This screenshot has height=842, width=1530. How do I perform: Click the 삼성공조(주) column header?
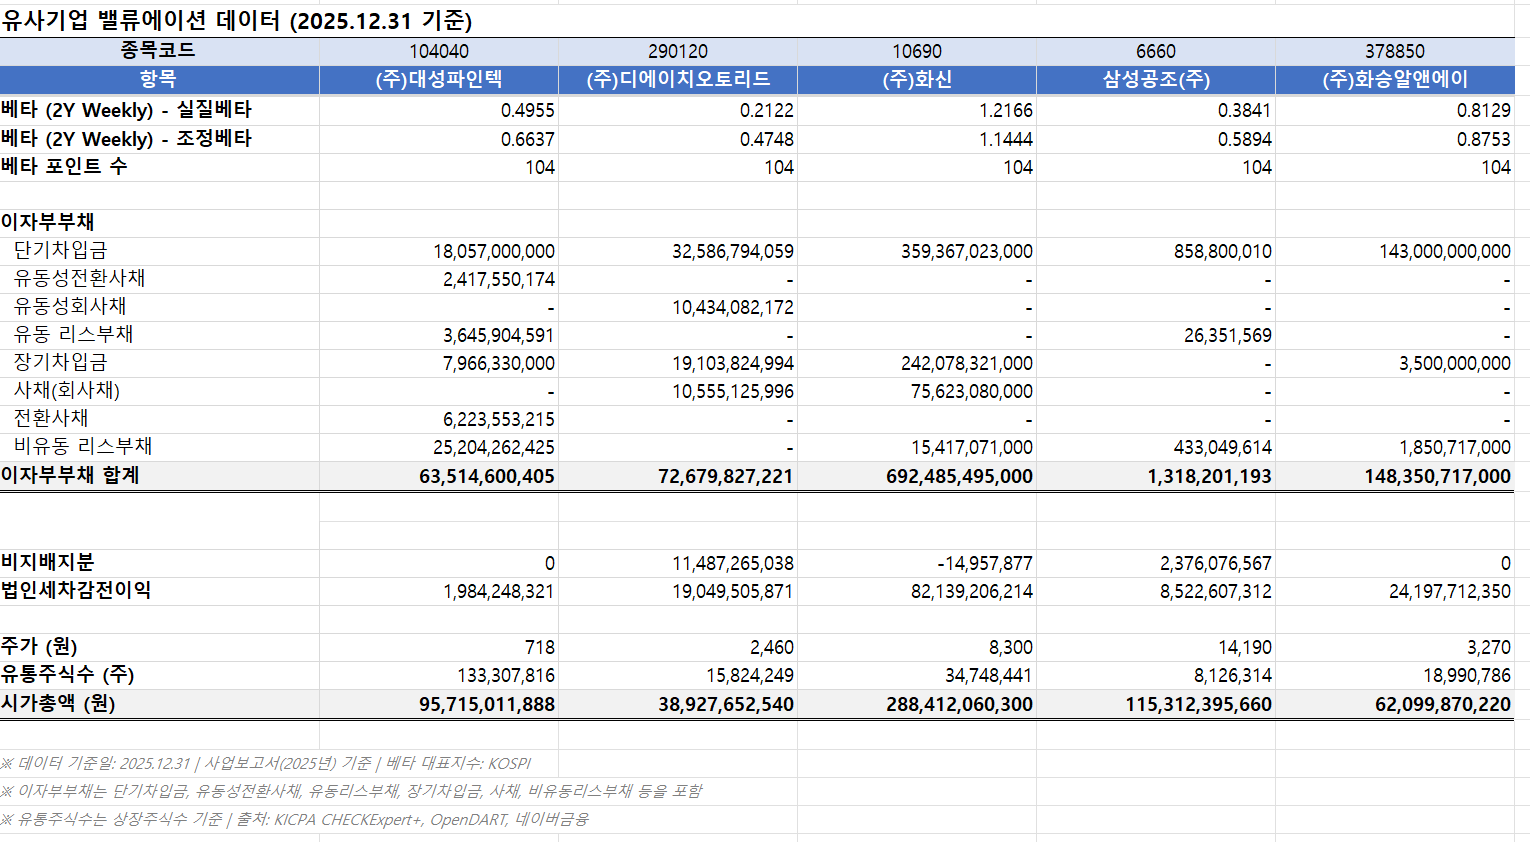[1156, 79]
